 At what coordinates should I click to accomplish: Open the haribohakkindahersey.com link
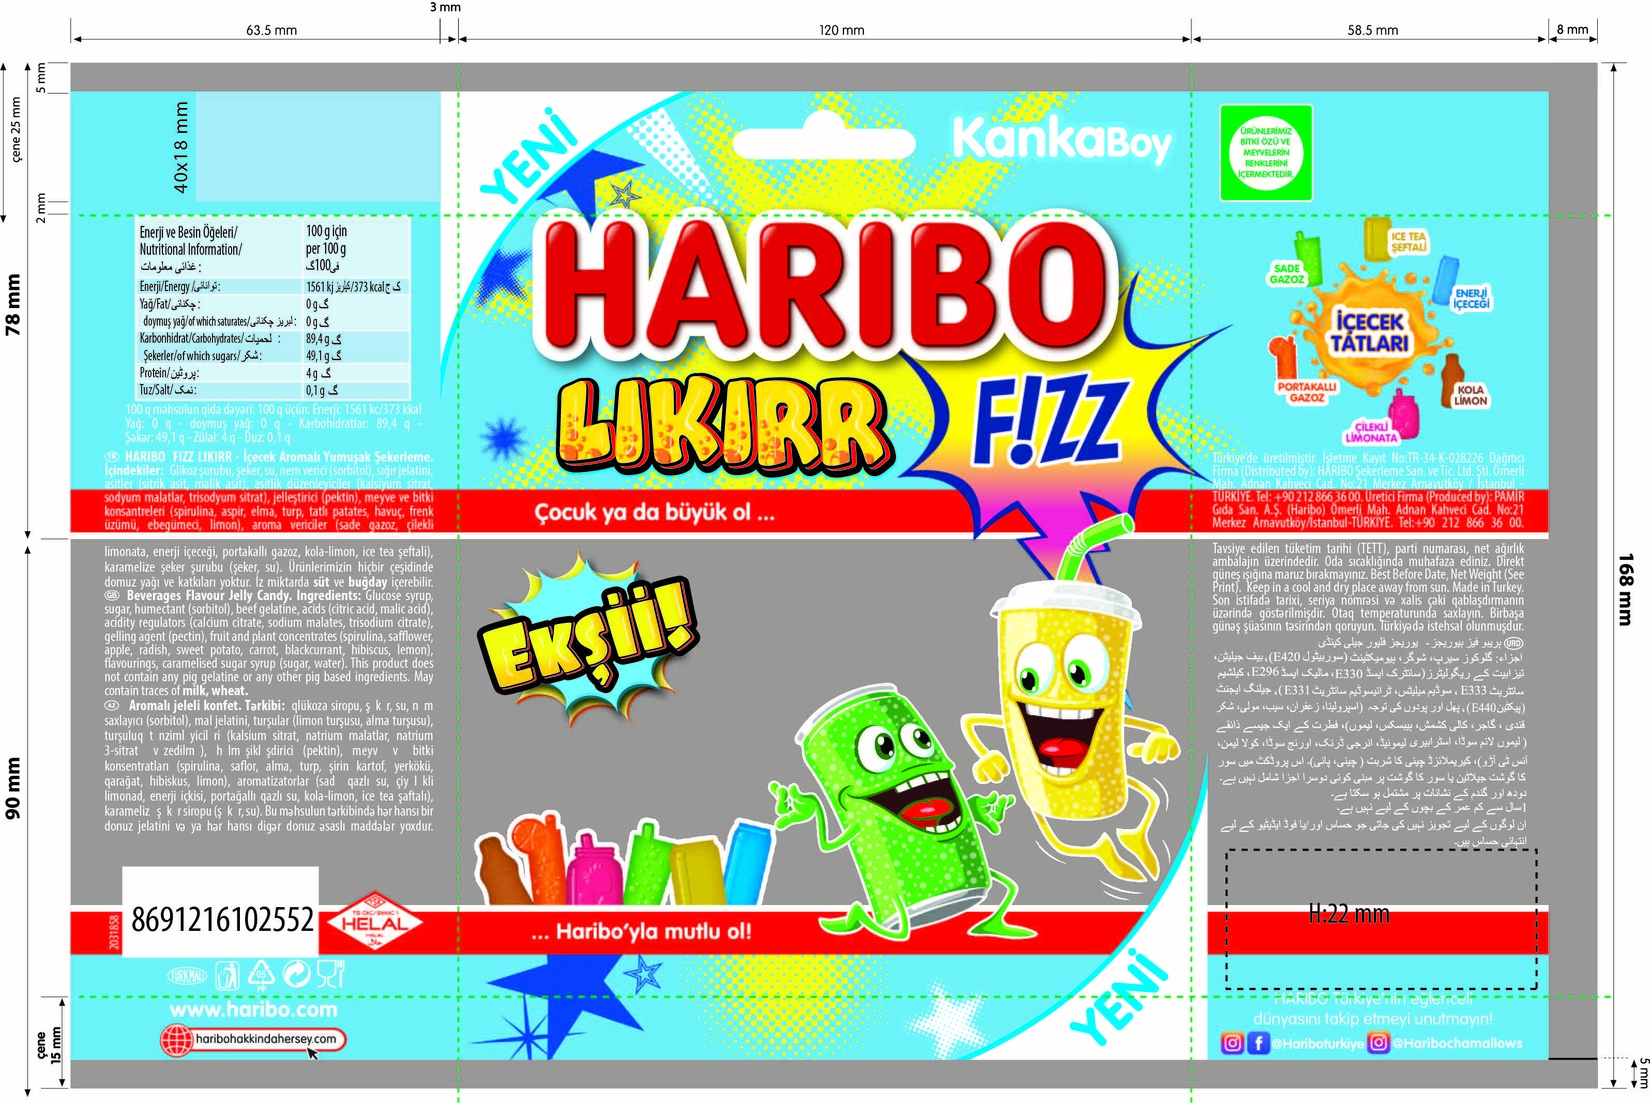click(x=266, y=1039)
